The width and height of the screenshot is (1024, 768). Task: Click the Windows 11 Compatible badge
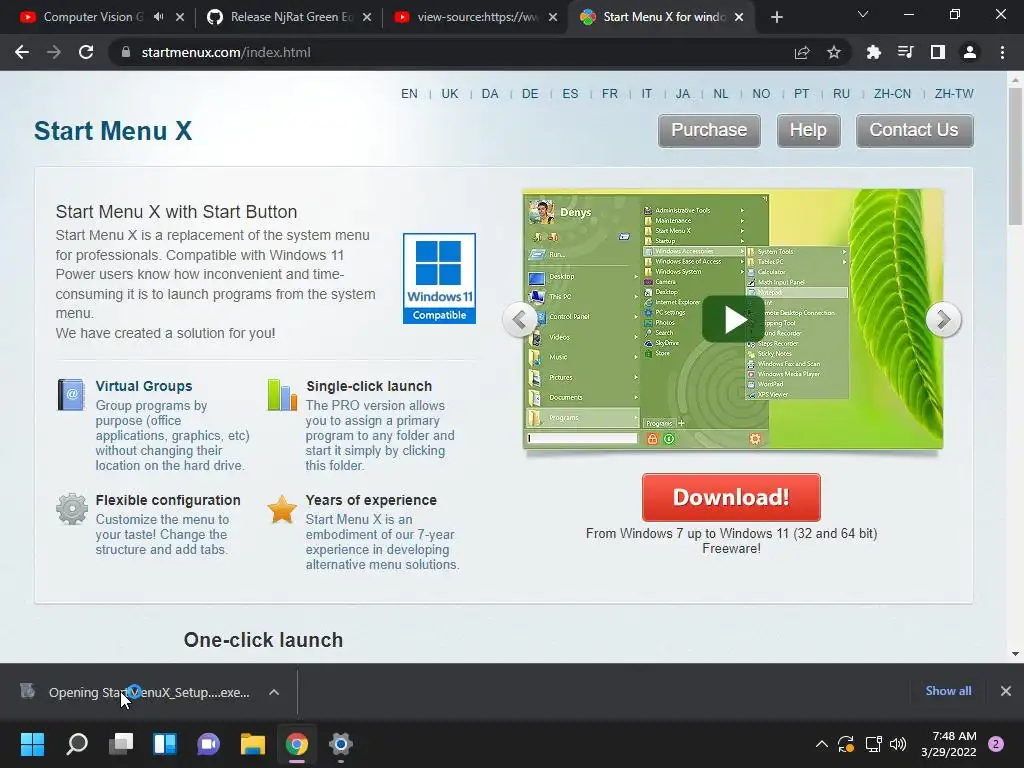point(440,278)
